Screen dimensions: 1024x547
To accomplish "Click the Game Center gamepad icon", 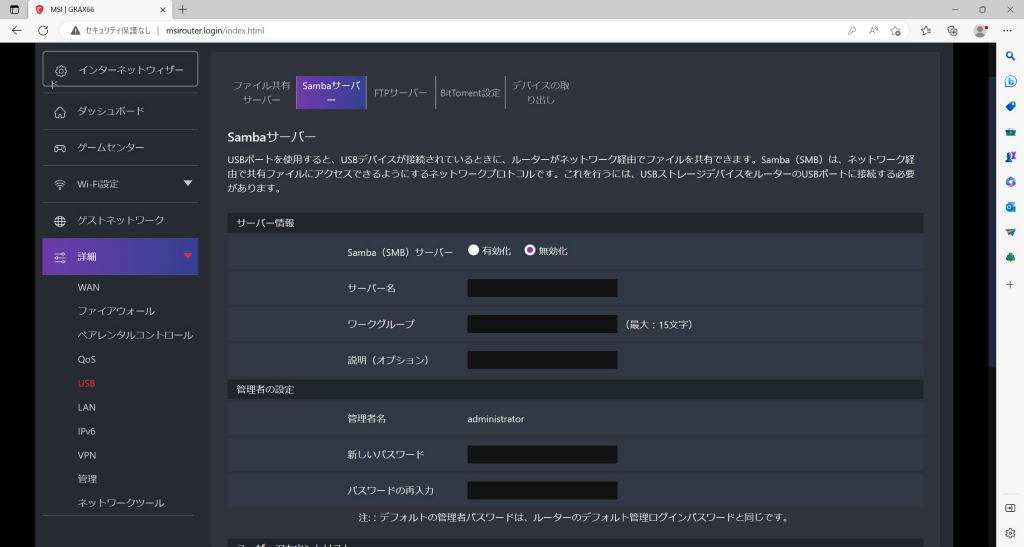I will coord(59,148).
